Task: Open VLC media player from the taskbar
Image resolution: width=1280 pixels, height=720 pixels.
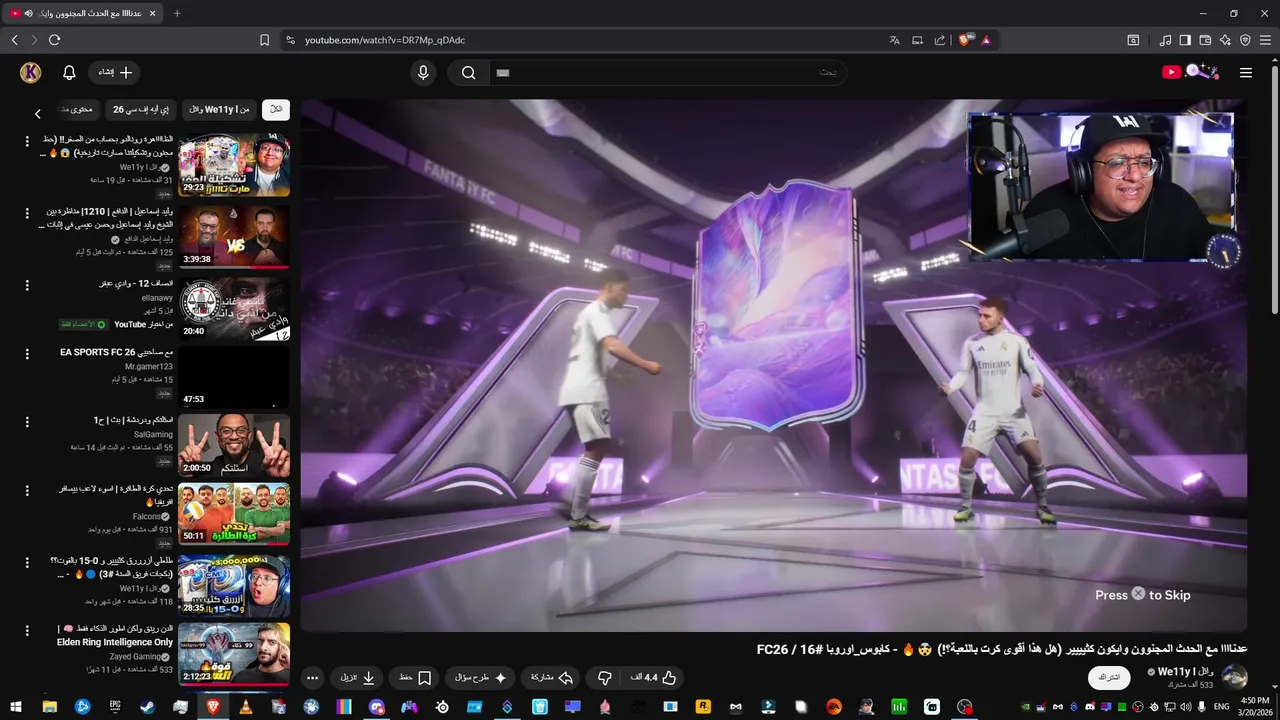Action: 246,706
